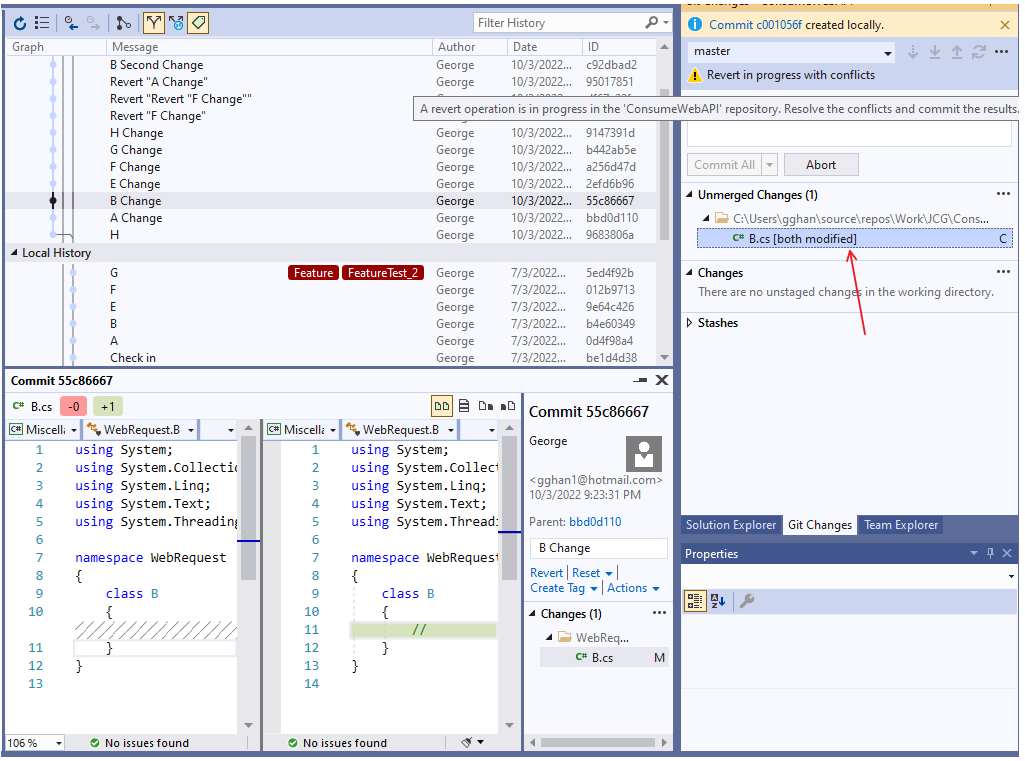1025x761 pixels.
Task: Click the branch graph icon in the history toolbar
Action: click(123, 22)
